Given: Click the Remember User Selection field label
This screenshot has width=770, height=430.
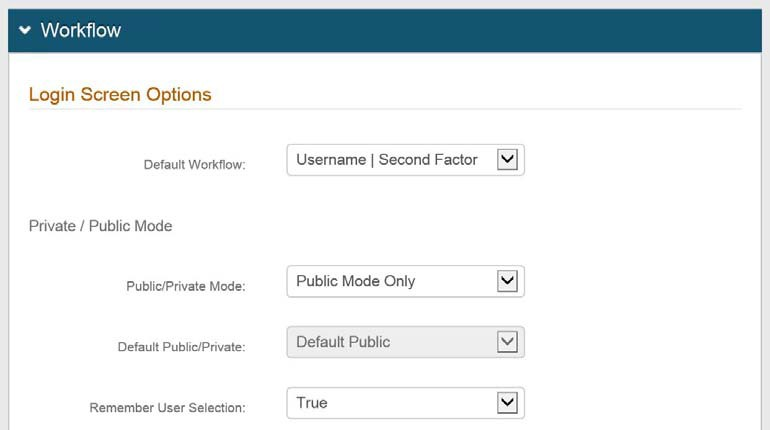Looking at the screenshot, I should click(167, 408).
